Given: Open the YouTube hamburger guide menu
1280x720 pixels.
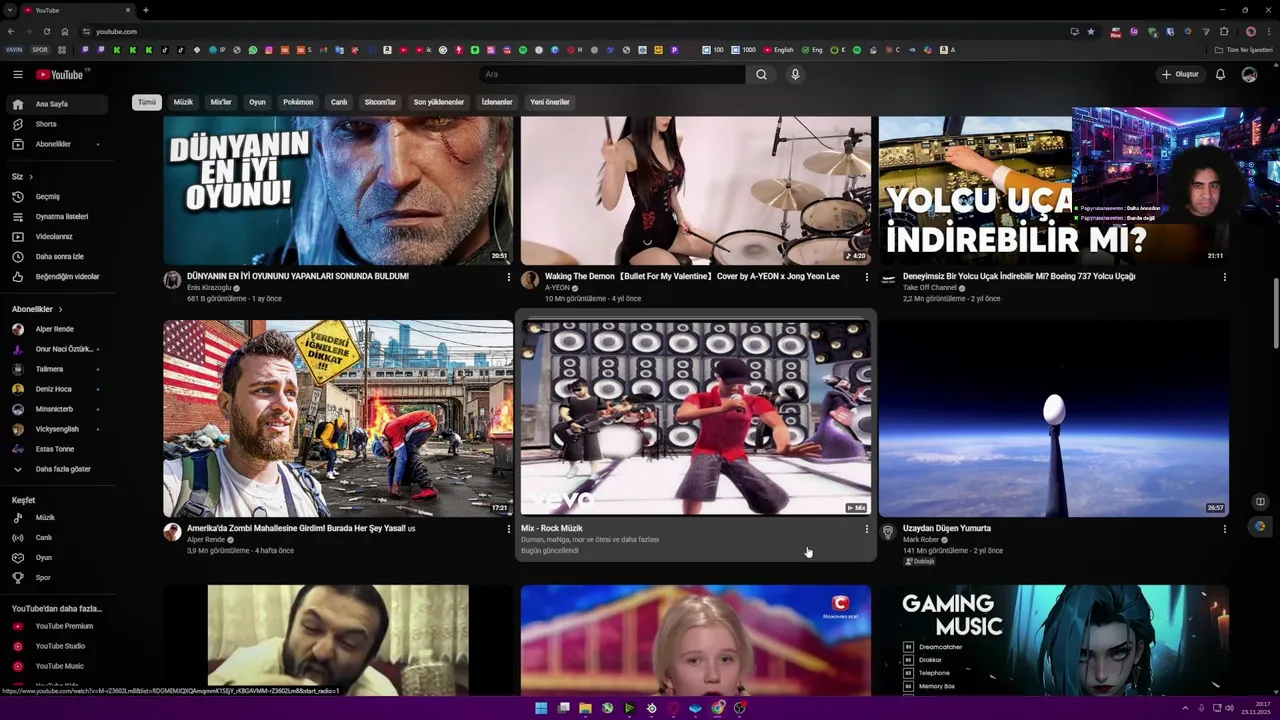Looking at the screenshot, I should (18, 74).
